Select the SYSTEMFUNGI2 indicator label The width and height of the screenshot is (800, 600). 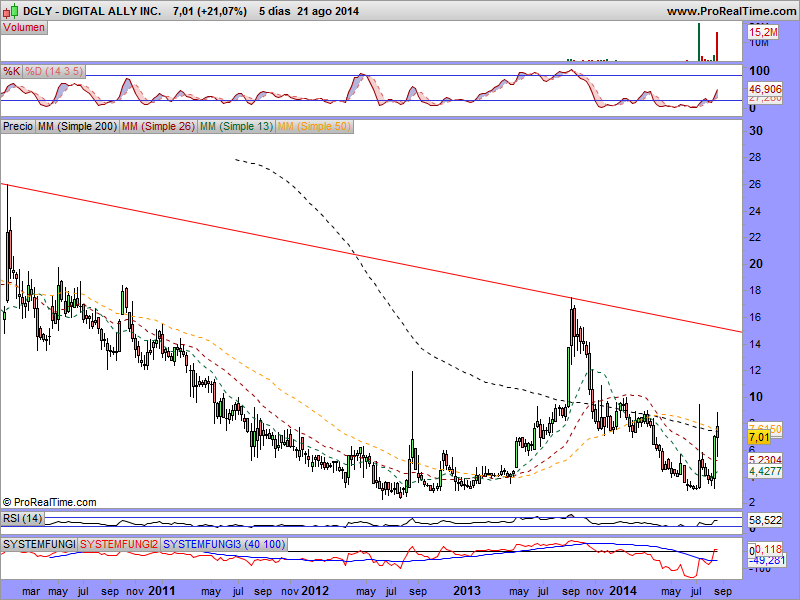tap(119, 544)
